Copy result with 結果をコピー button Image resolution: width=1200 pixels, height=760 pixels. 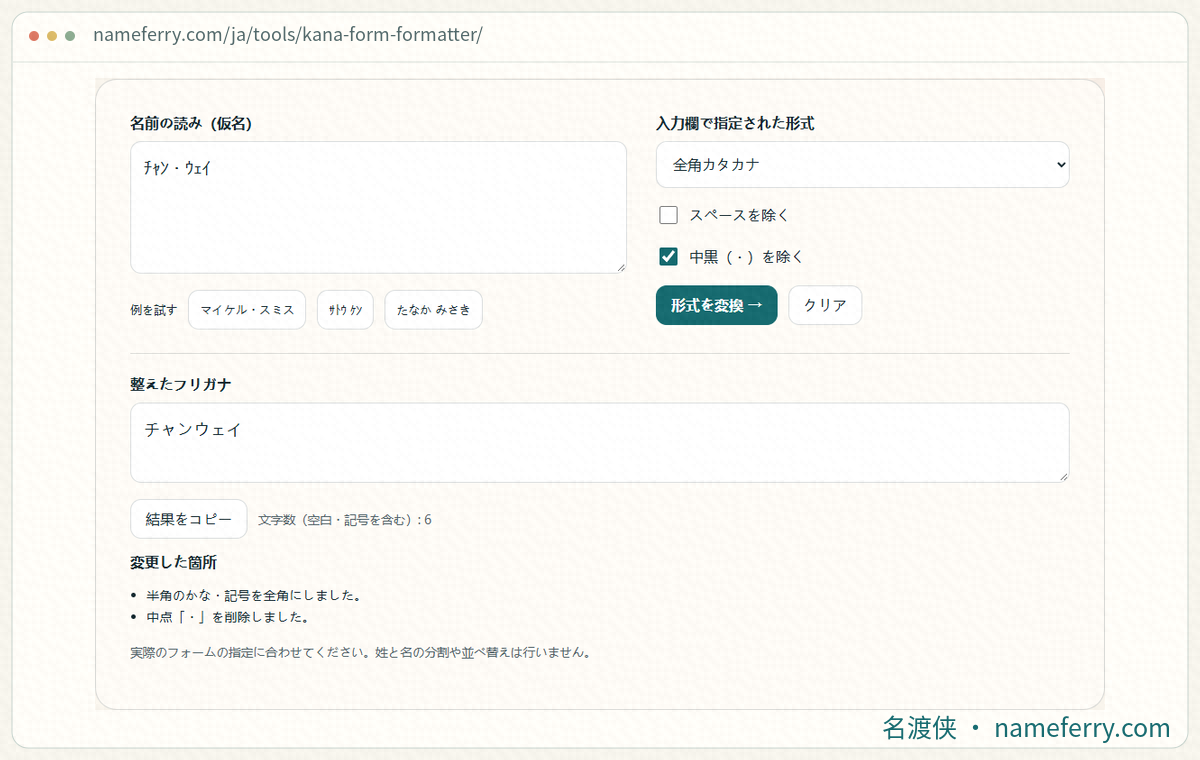pyautogui.click(x=189, y=519)
